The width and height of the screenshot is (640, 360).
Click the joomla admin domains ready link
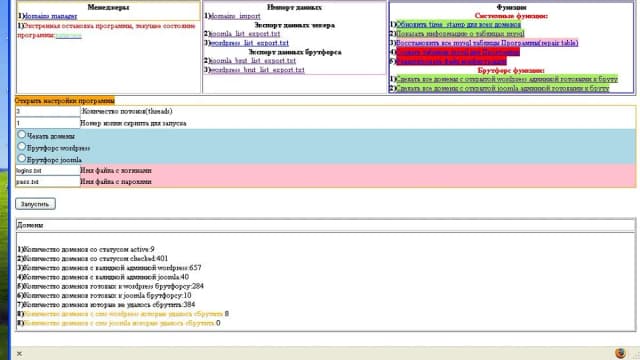click(502, 88)
